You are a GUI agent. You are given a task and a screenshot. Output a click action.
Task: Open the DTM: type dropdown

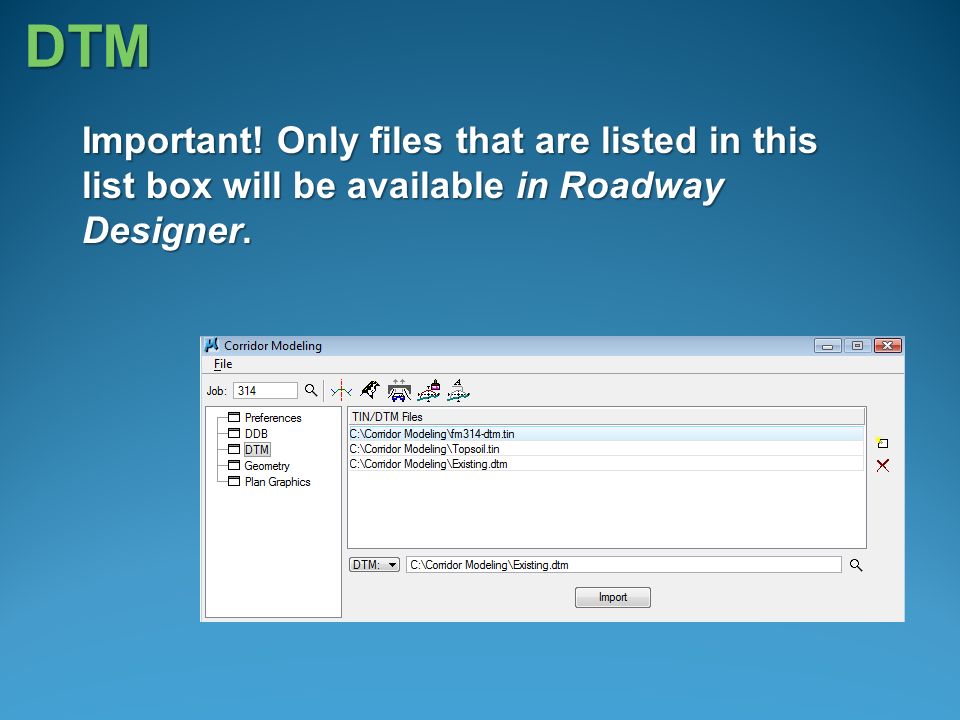point(374,564)
